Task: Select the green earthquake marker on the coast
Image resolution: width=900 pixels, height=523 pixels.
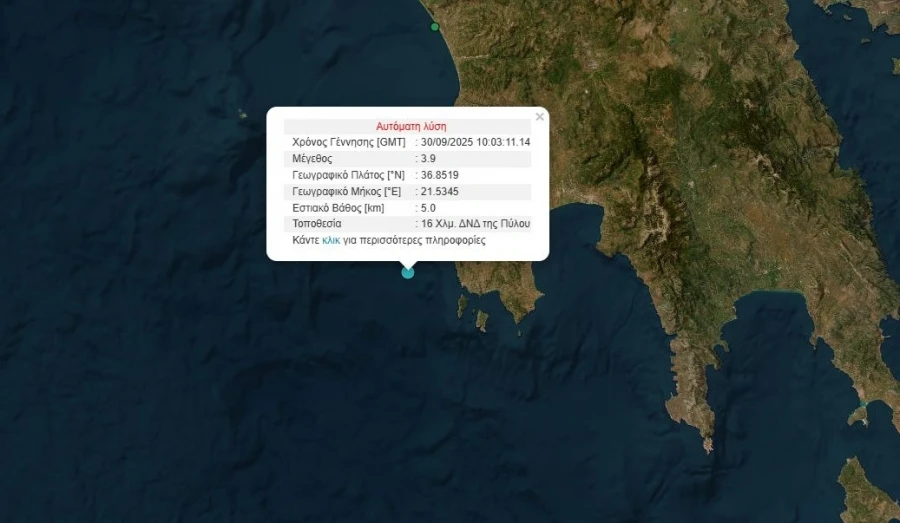Action: (435, 26)
